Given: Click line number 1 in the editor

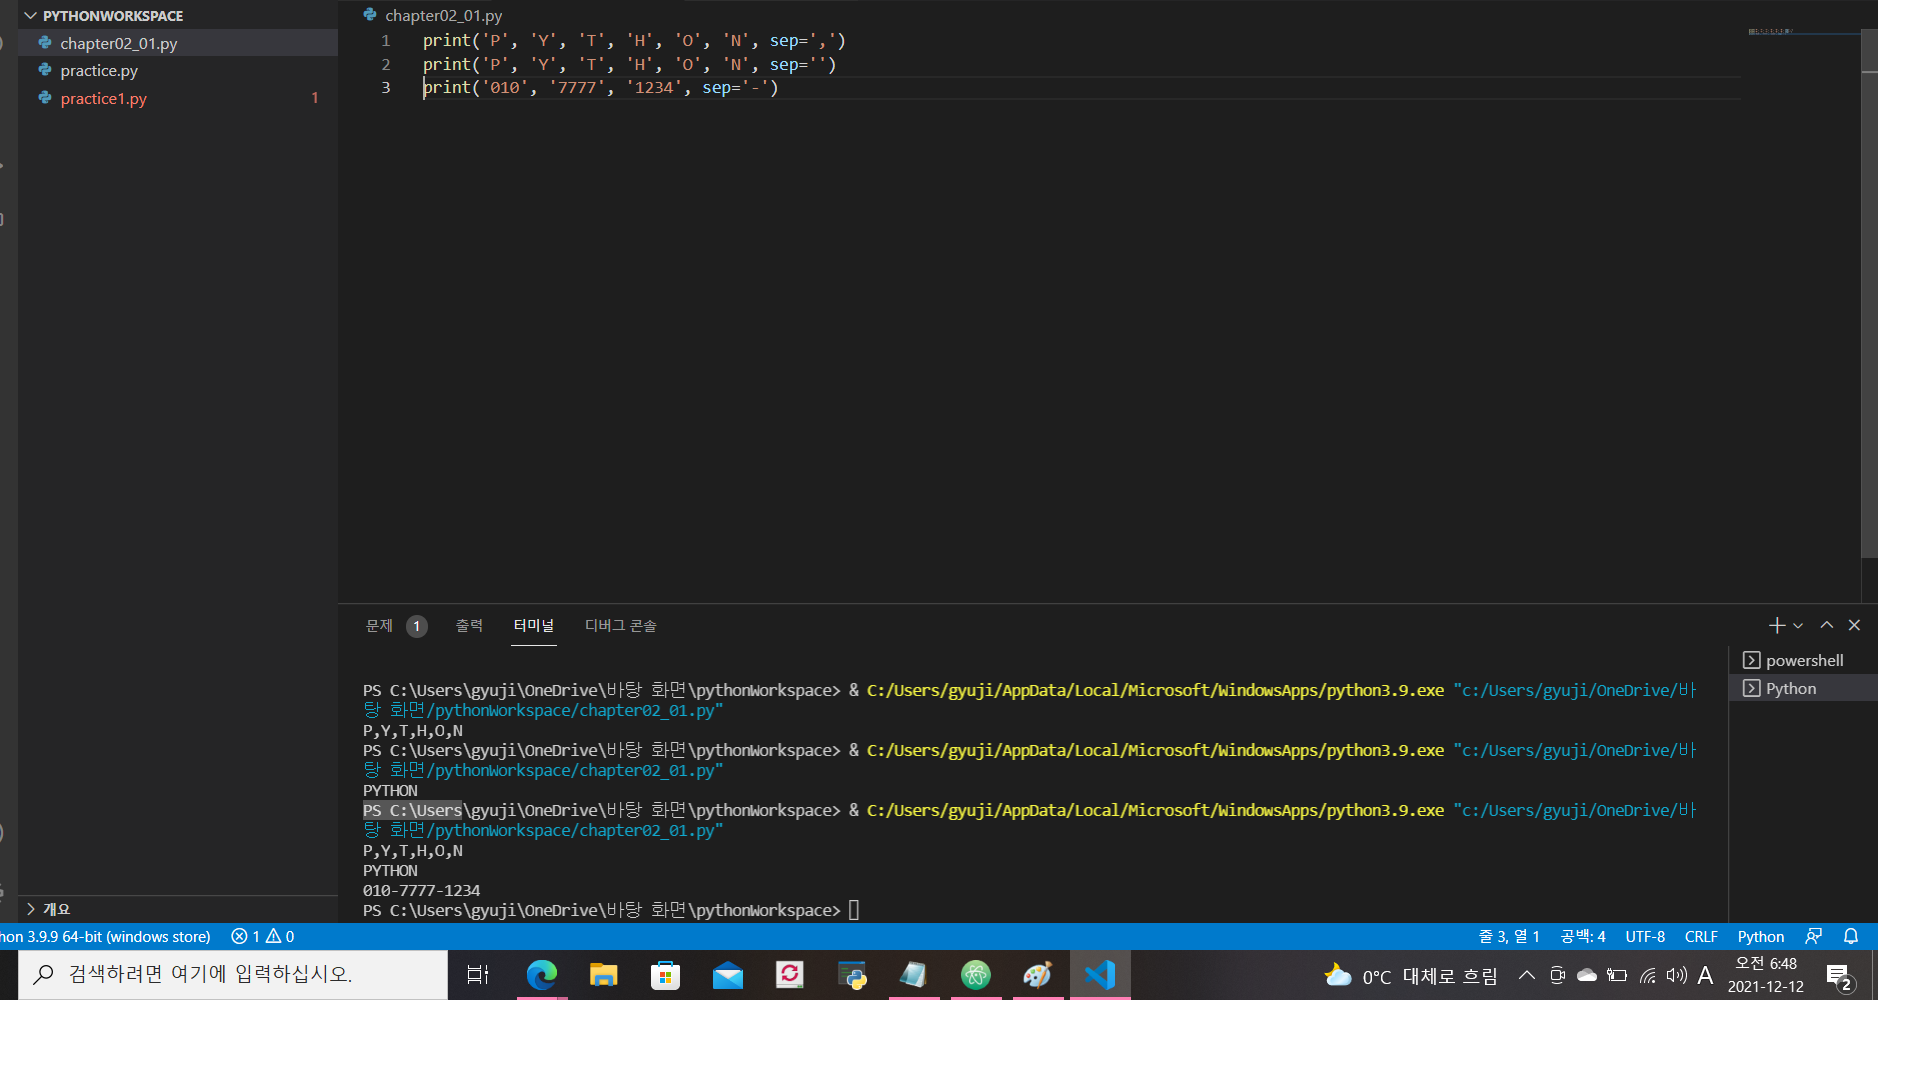Looking at the screenshot, I should point(386,41).
